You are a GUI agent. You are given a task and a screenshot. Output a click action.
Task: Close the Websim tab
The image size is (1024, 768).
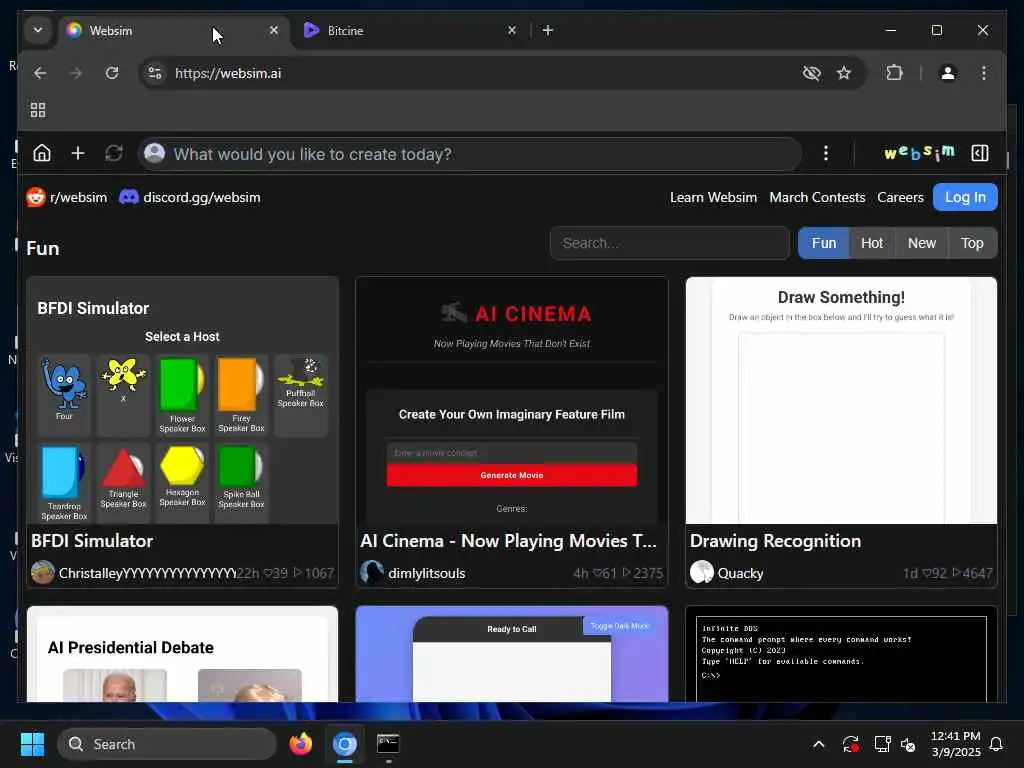tap(274, 30)
